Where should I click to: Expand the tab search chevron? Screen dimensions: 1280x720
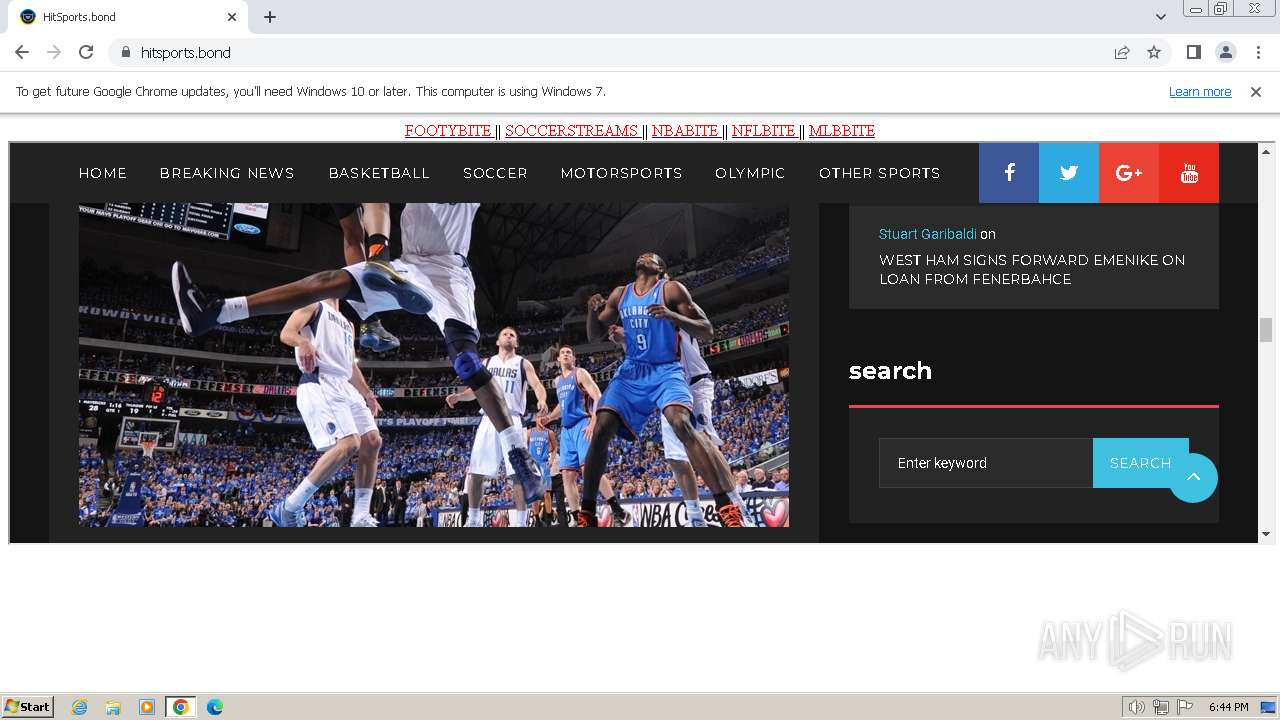1160,17
